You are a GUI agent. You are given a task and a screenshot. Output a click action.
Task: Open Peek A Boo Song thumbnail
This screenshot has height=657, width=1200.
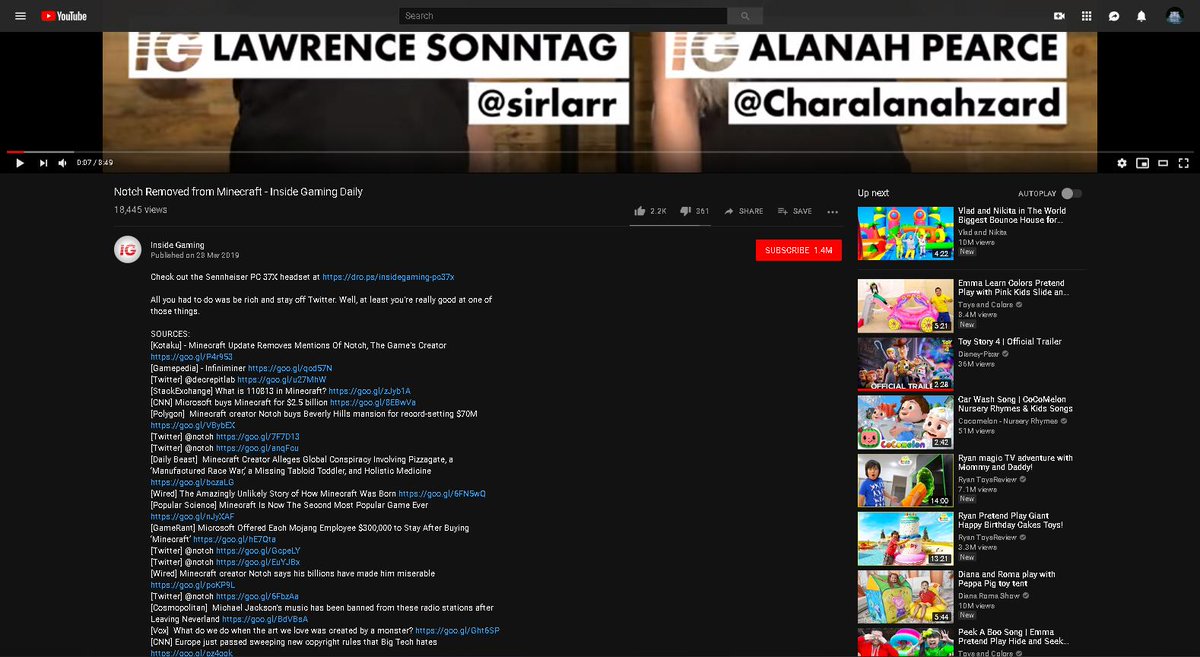point(905,643)
